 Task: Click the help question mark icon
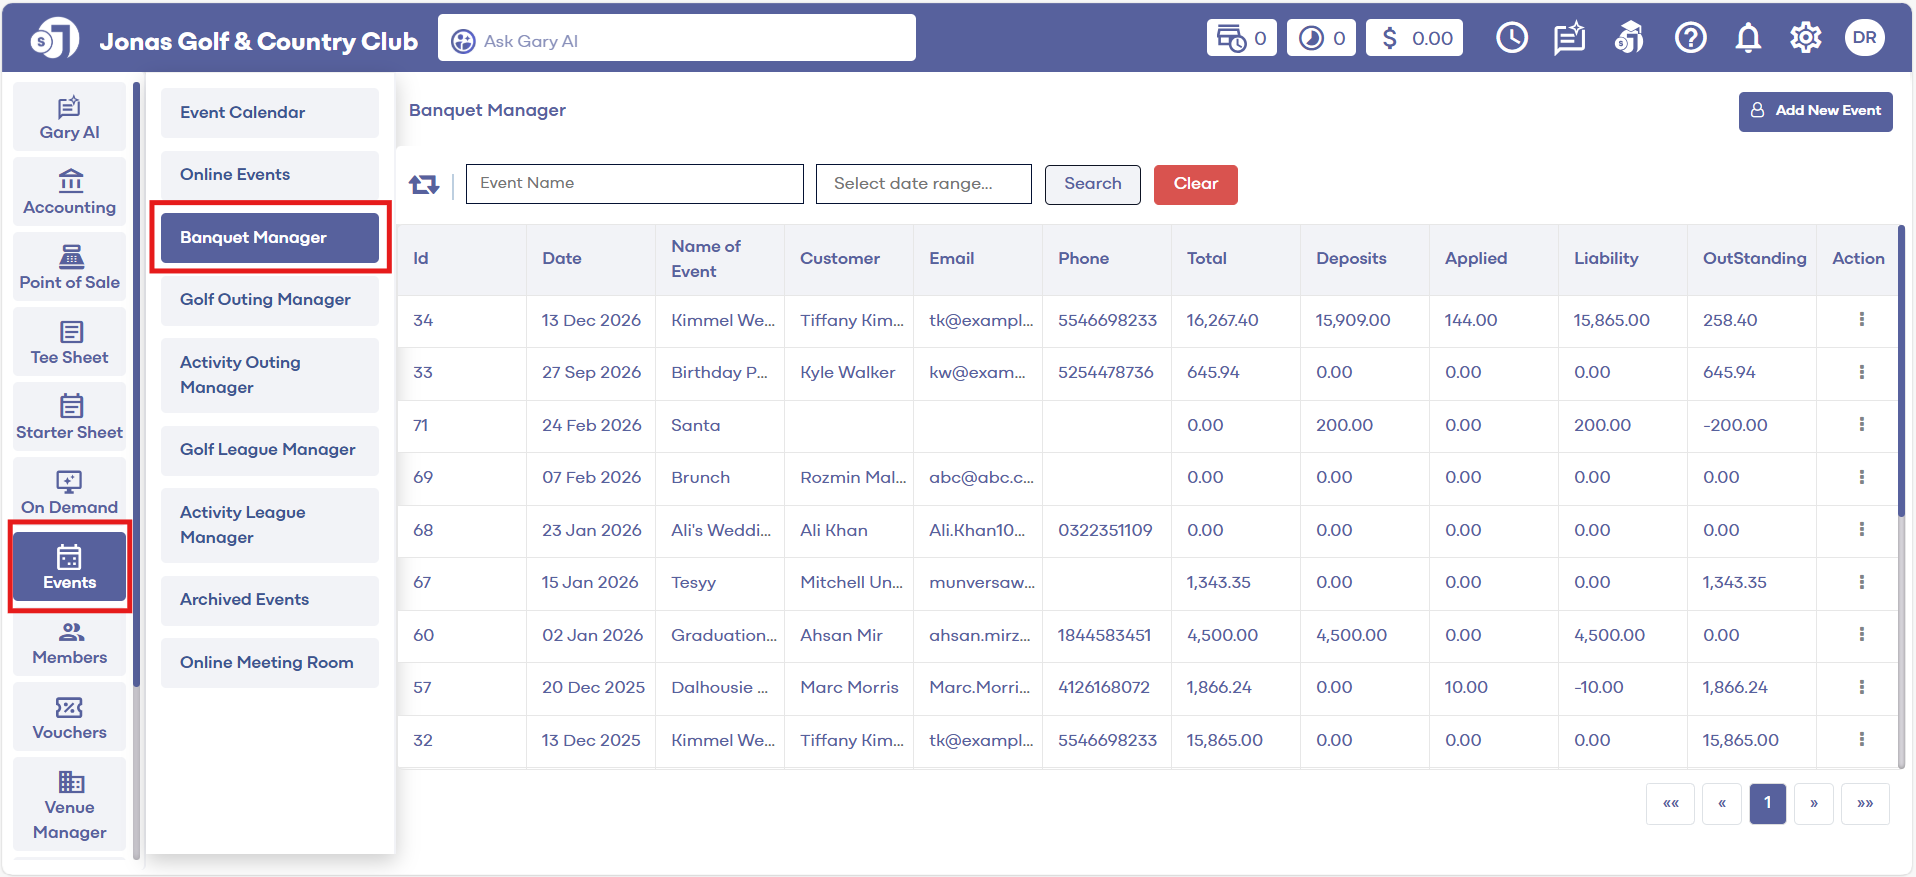1690,39
